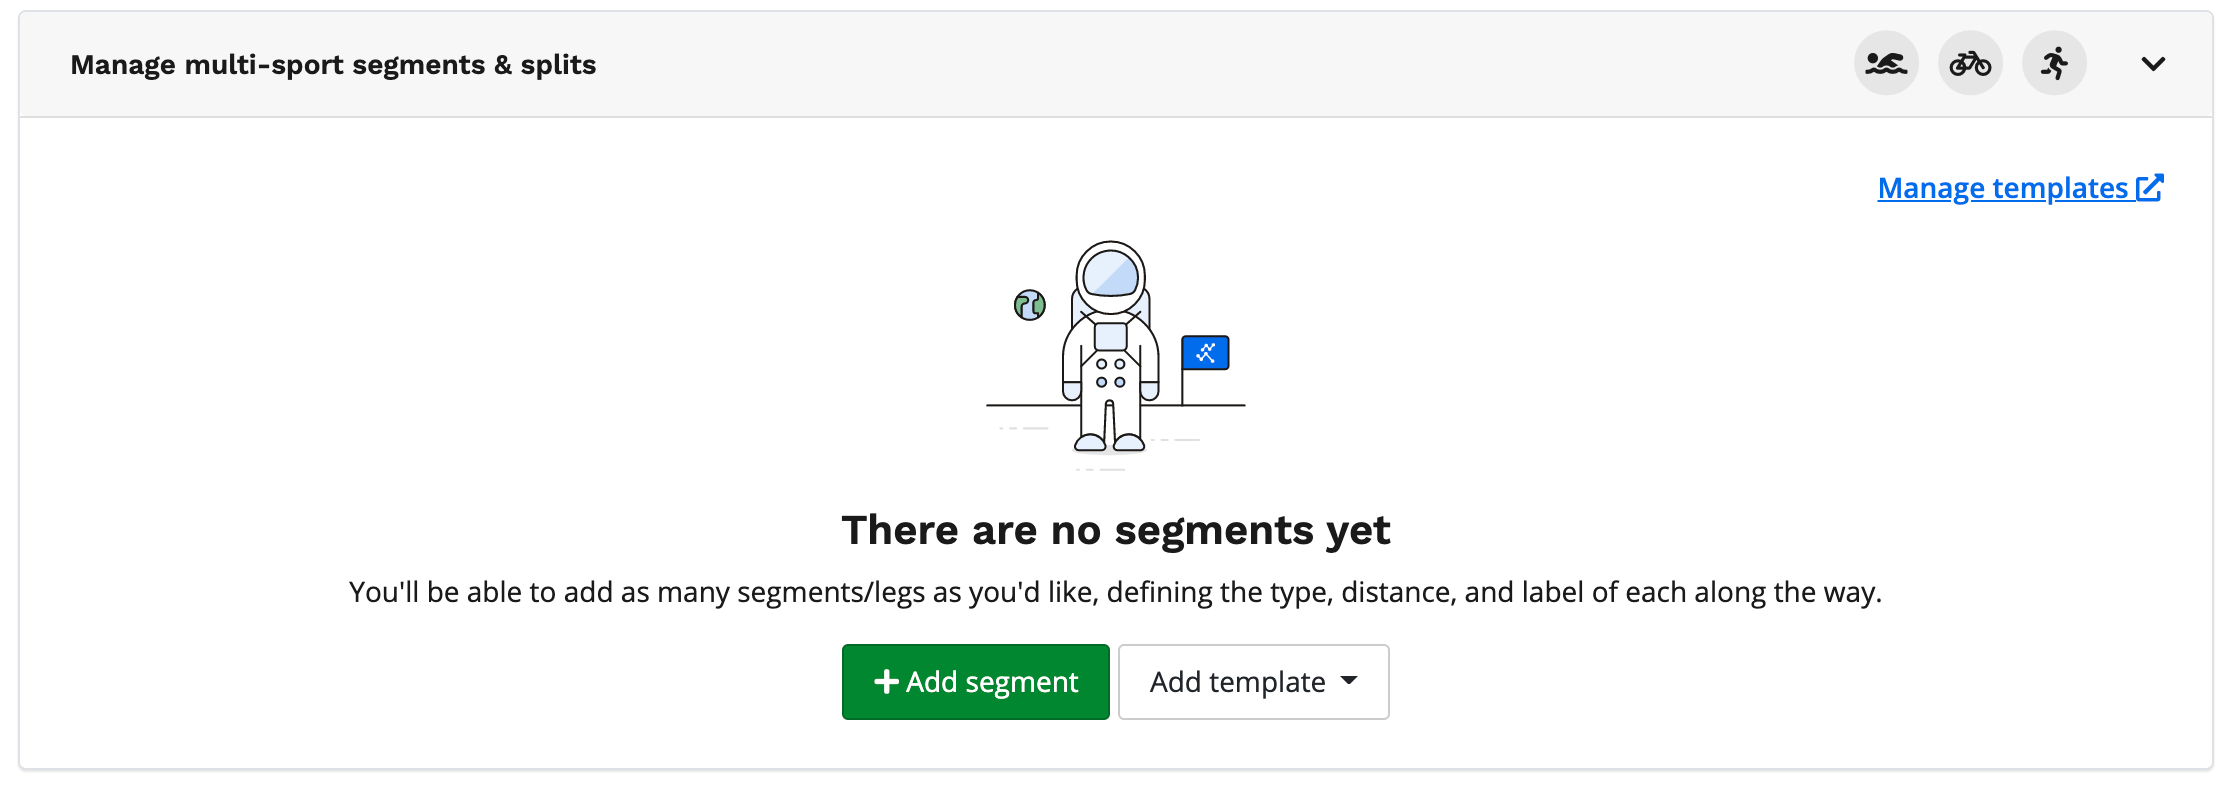Click the control panel on the astronaut's chest
The width and height of the screenshot is (2238, 790).
point(1110,336)
